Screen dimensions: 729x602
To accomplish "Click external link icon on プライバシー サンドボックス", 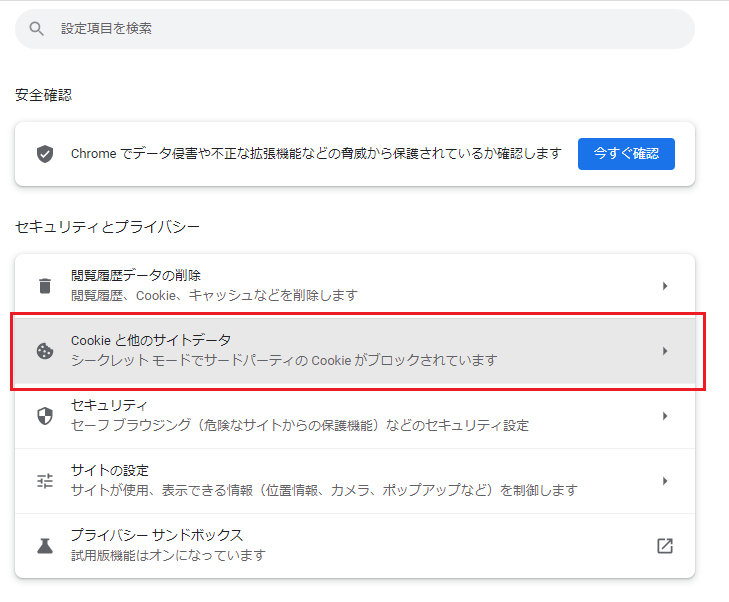I will (x=665, y=546).
